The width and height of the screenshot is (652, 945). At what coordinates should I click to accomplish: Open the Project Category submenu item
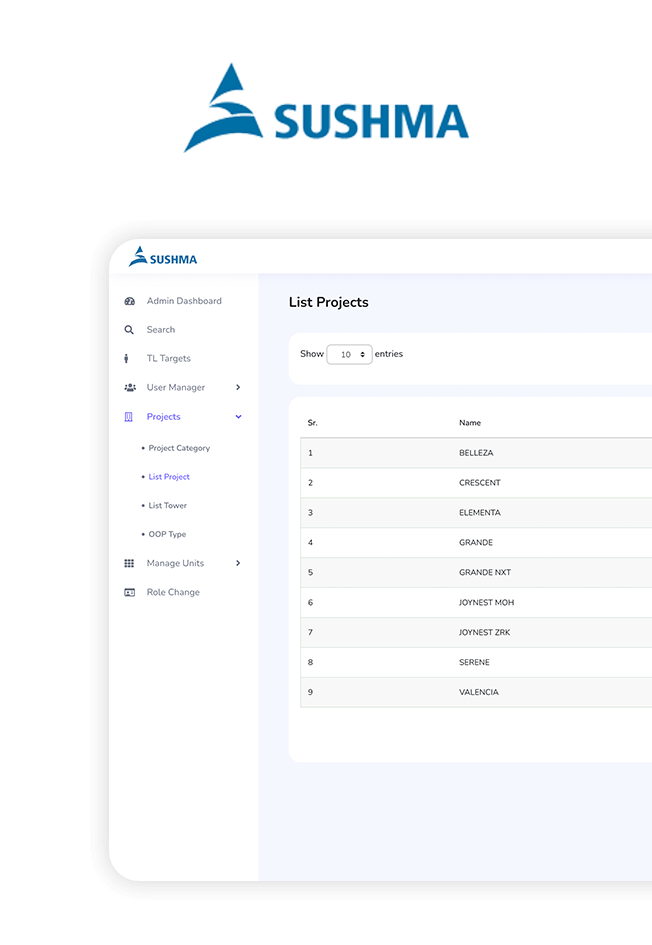pos(179,448)
